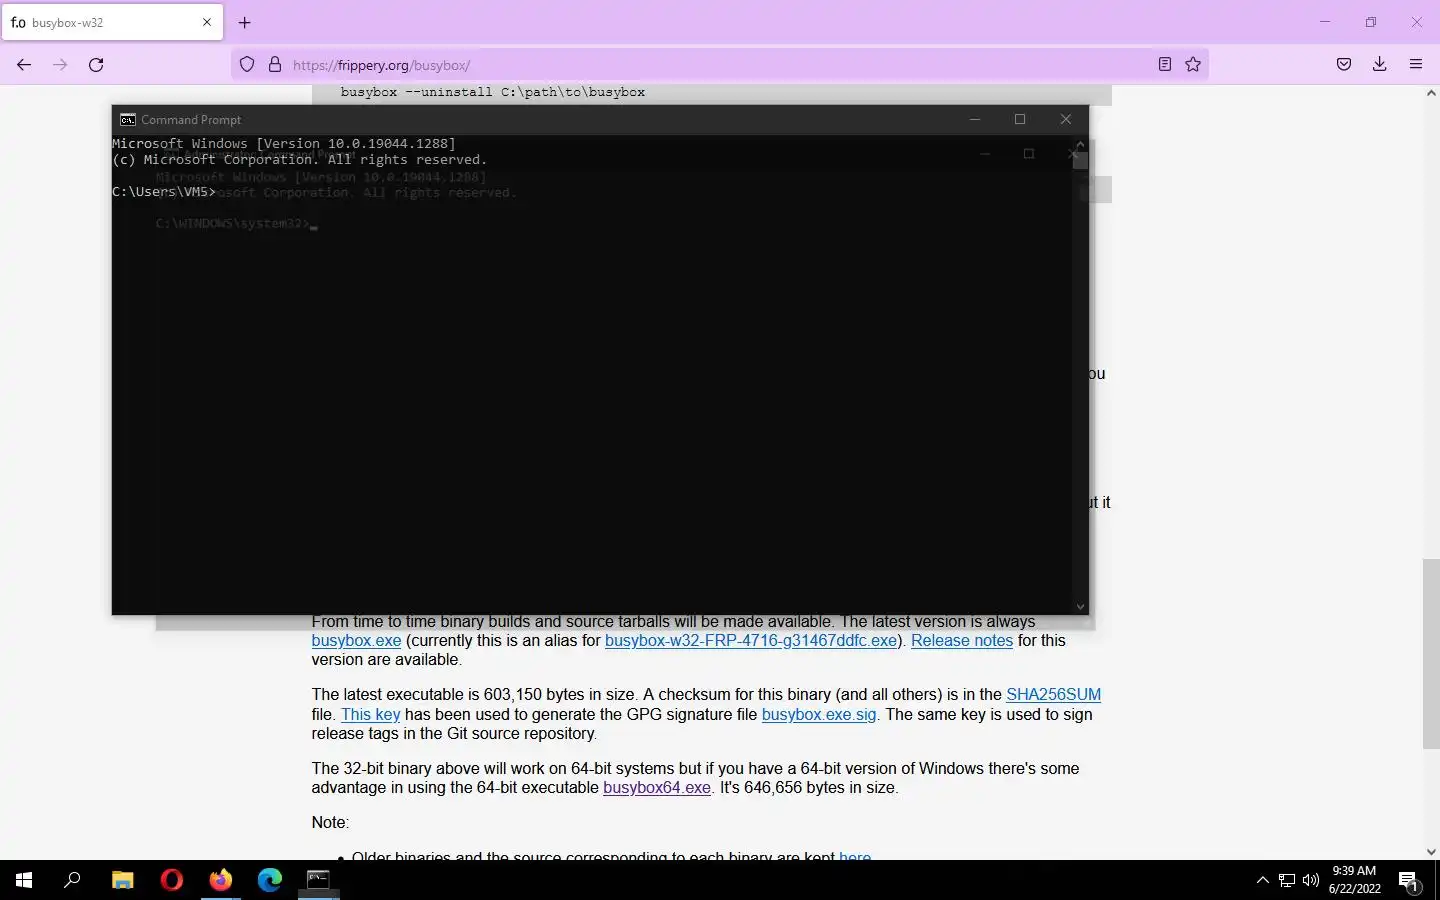
Task: Open the taskbar clock and date
Action: tap(1355, 880)
